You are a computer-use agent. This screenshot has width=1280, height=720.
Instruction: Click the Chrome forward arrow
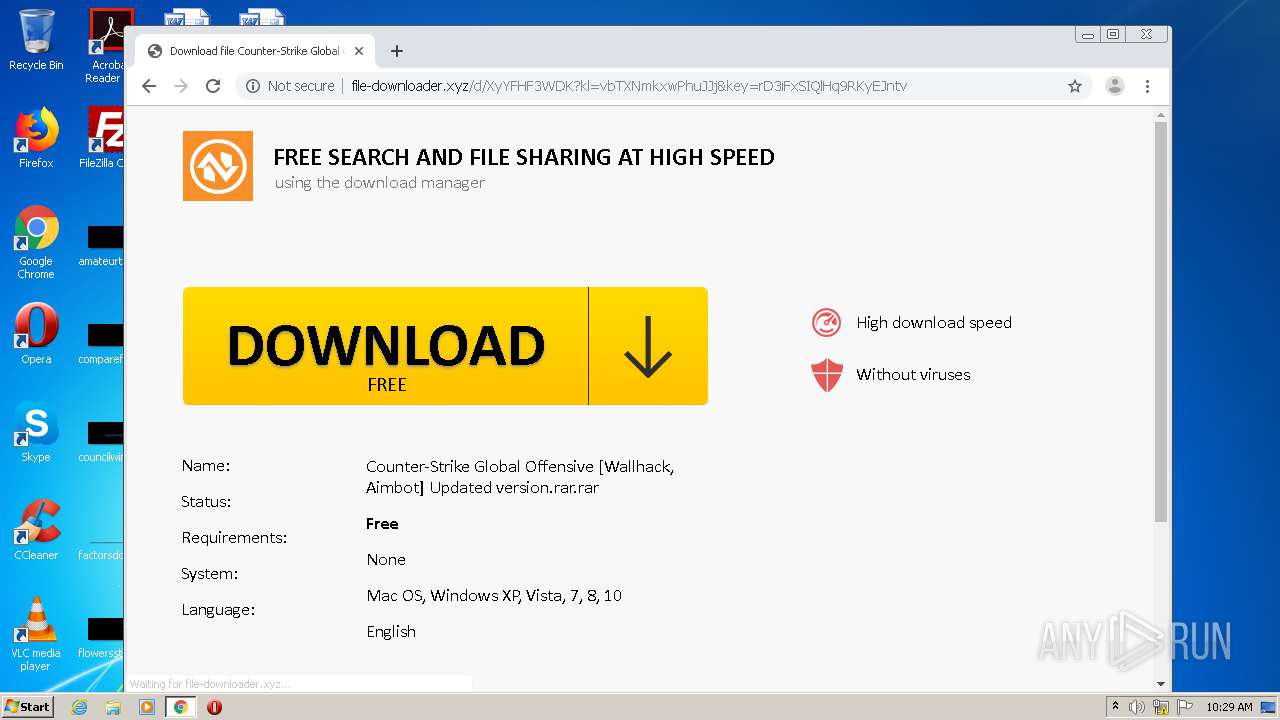181,86
